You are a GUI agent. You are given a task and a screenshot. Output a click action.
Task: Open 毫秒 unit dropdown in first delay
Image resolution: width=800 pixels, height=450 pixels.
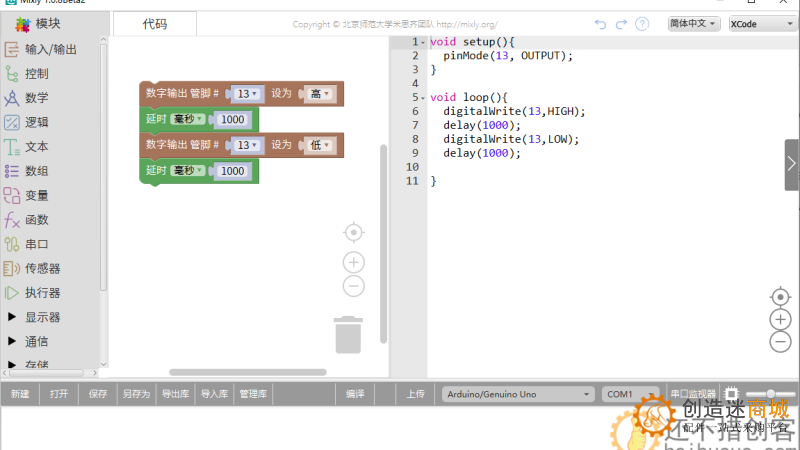[x=188, y=119]
